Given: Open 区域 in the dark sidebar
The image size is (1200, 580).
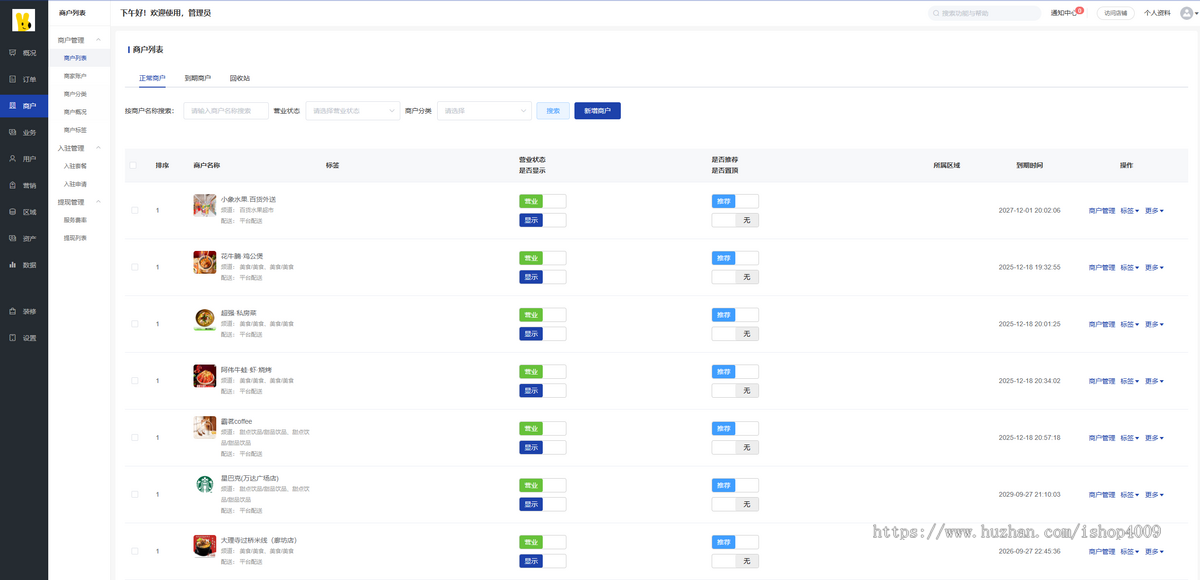Looking at the screenshot, I should pos(24,212).
